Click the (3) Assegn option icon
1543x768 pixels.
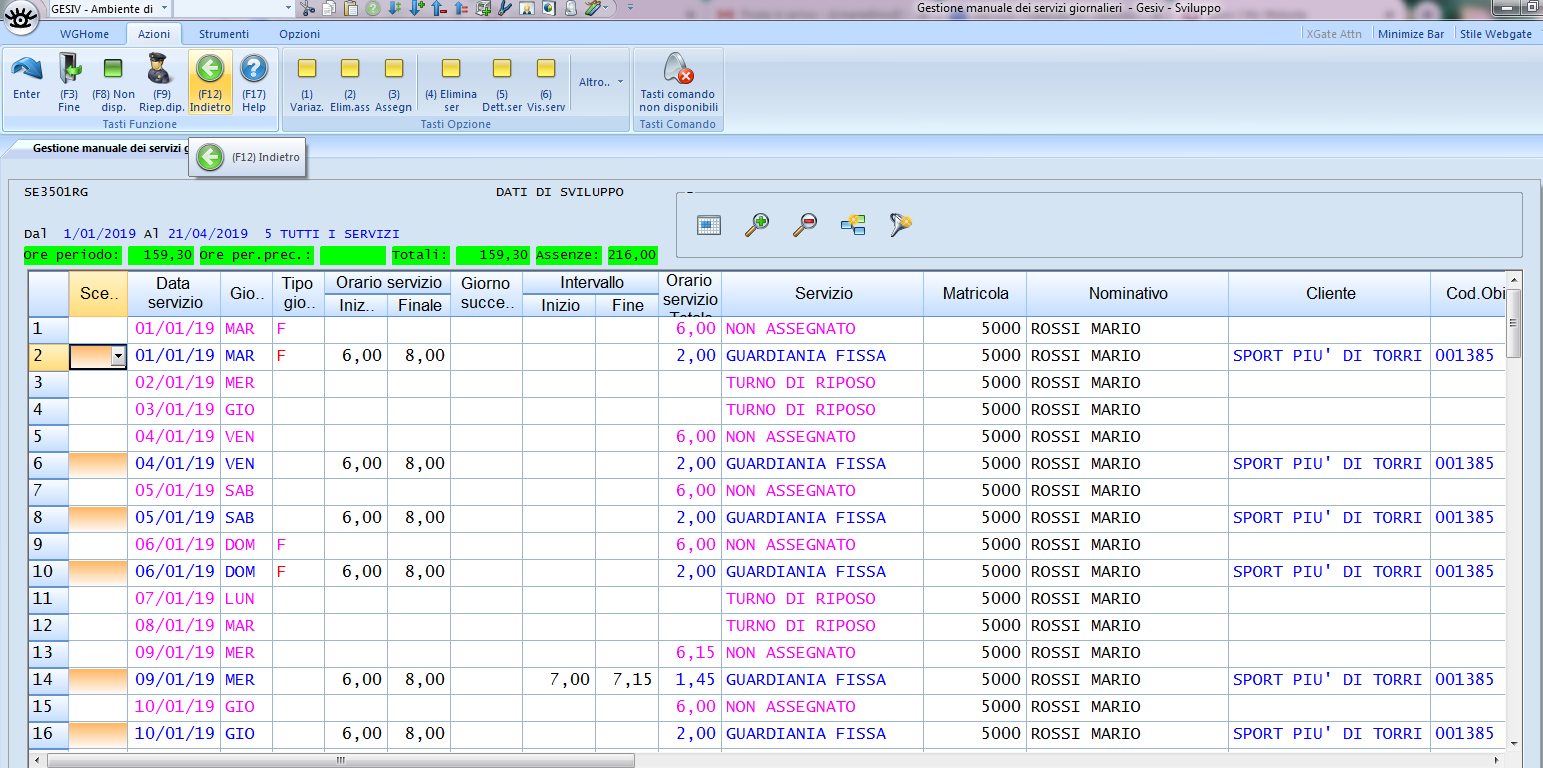click(x=394, y=80)
